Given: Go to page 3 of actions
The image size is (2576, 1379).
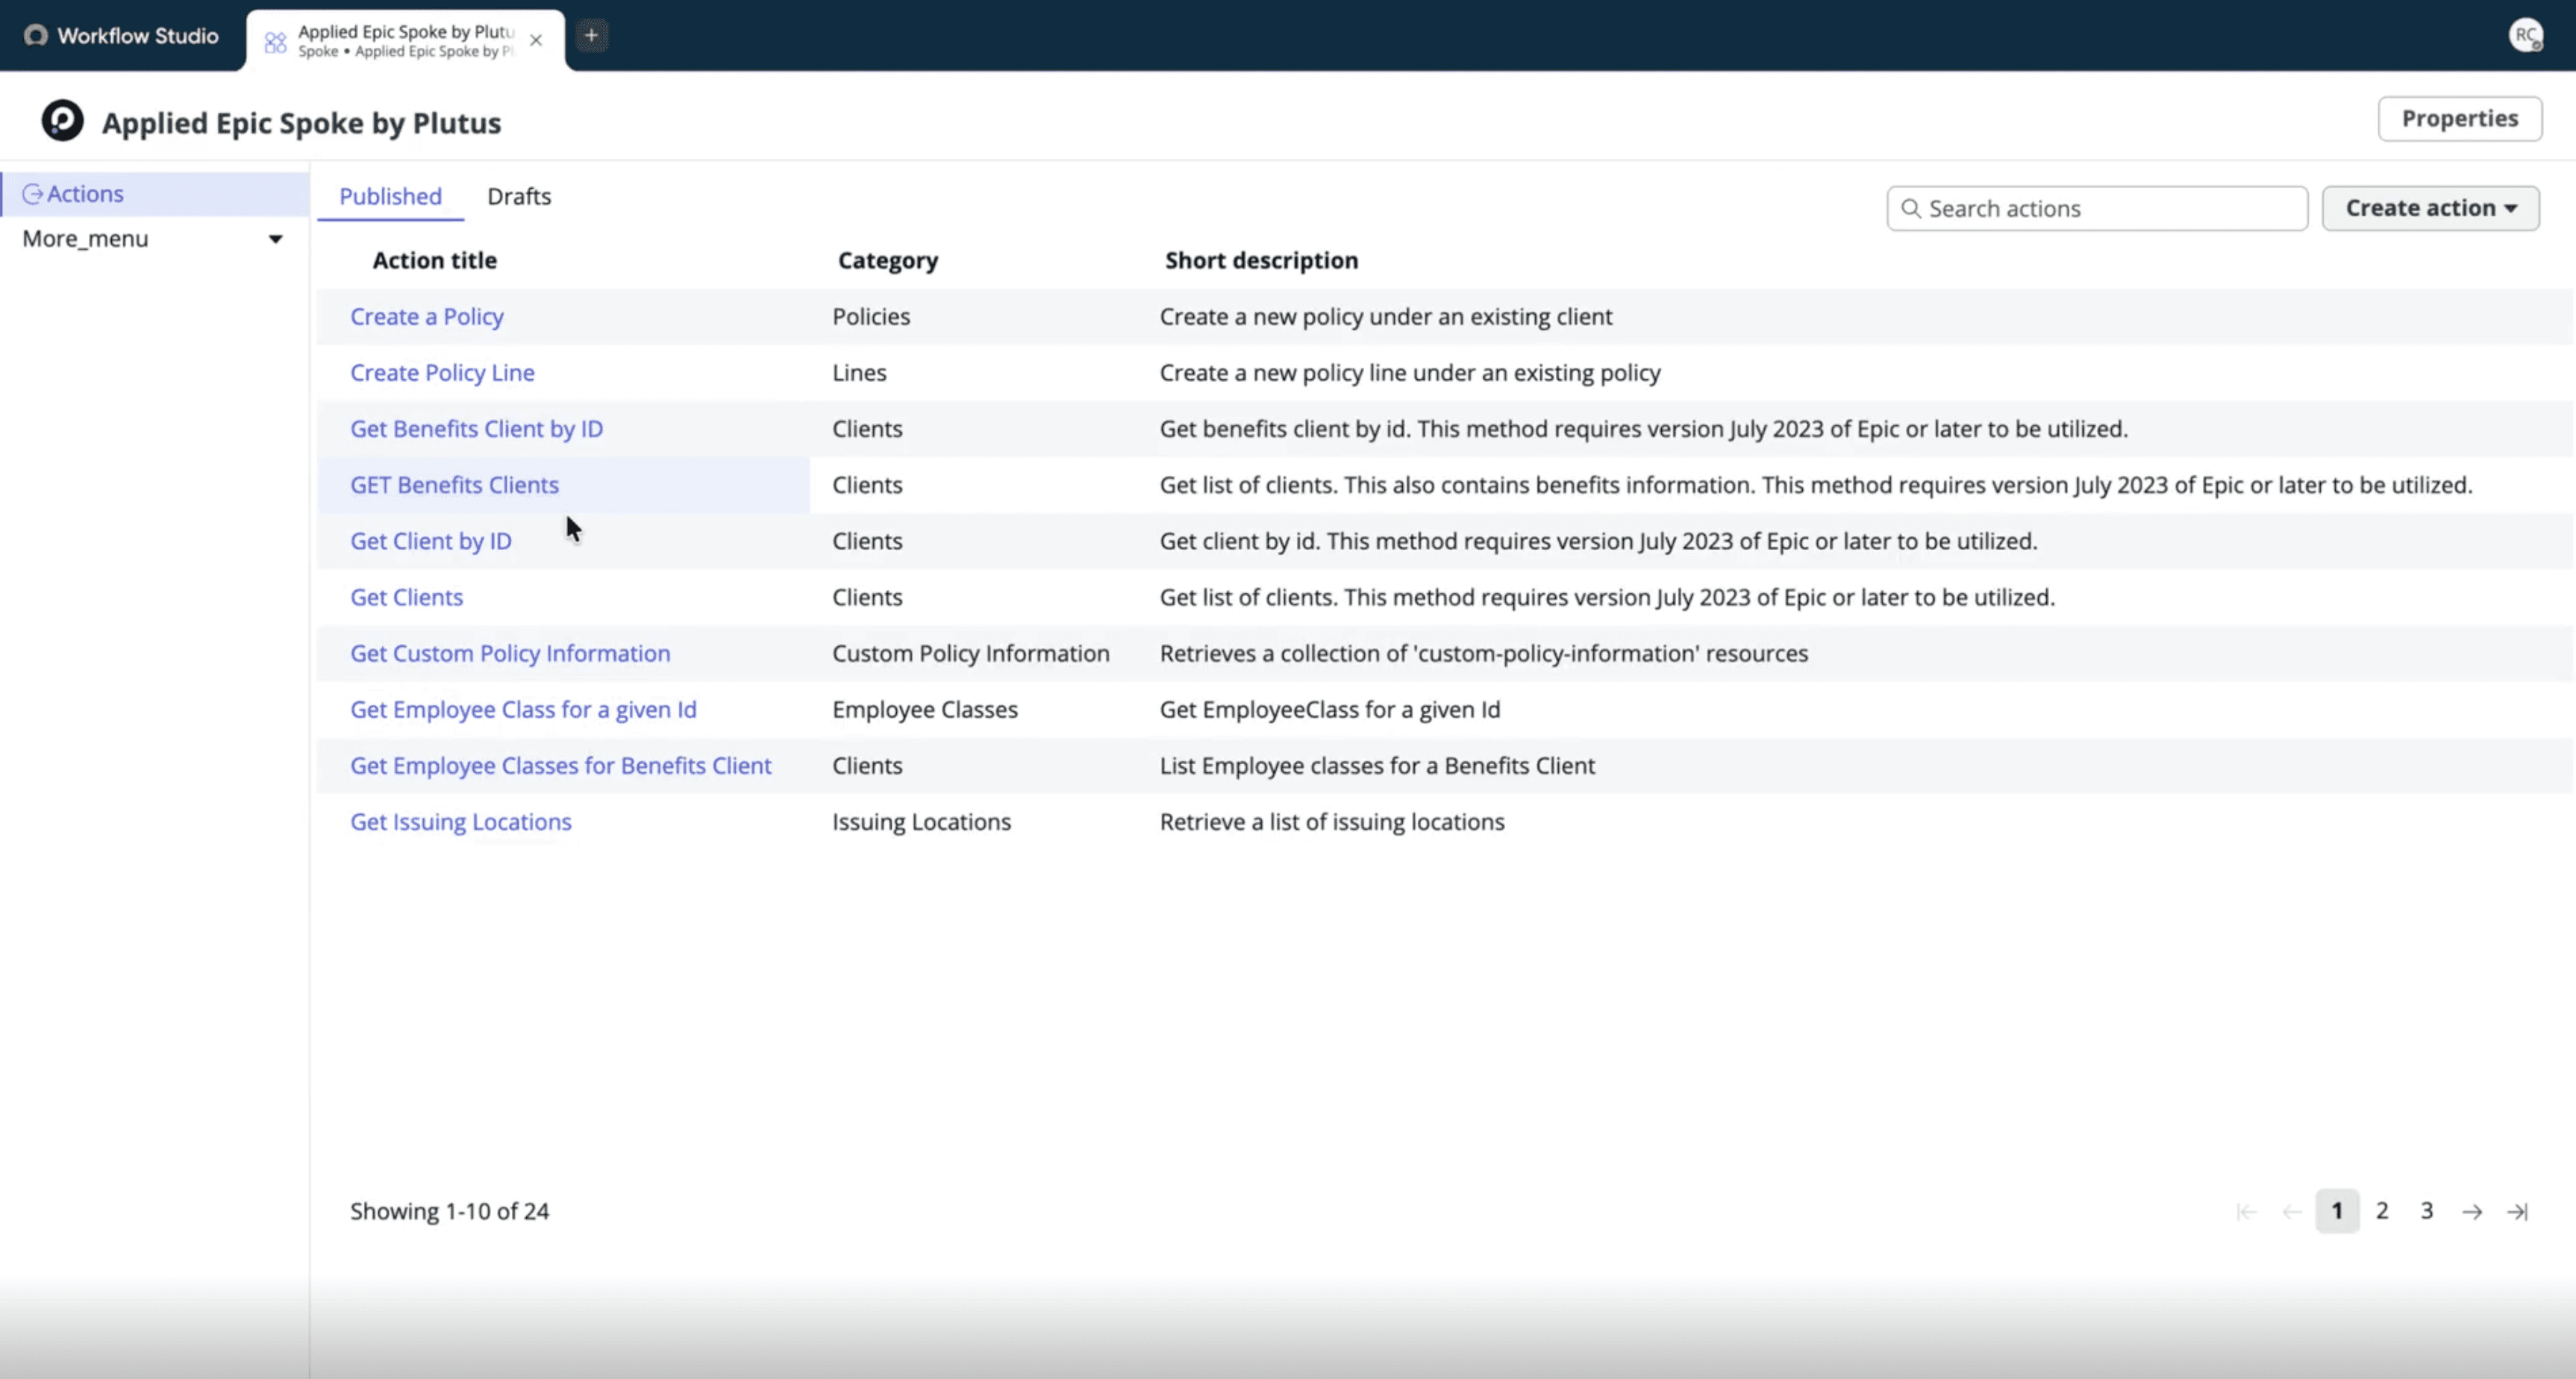Looking at the screenshot, I should click(x=2426, y=1211).
